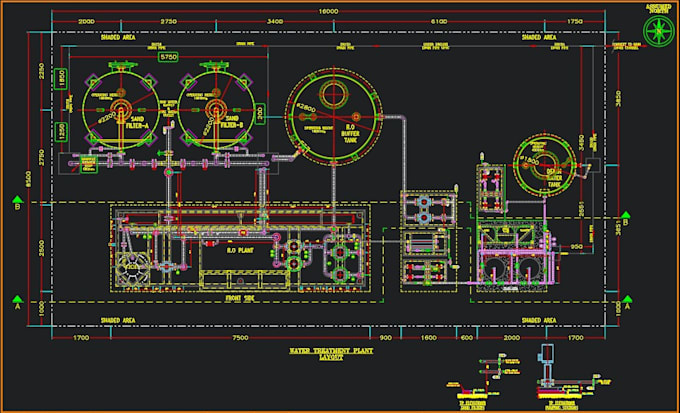Select the Ø1800 drain tank circle

pos(544,164)
